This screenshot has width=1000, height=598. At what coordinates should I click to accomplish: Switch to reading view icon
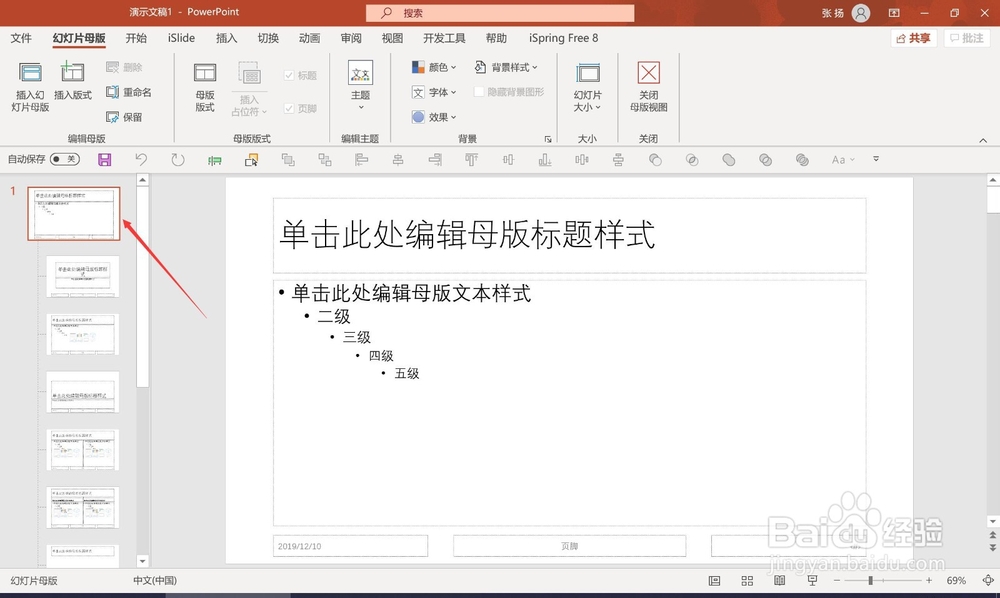tap(779, 580)
